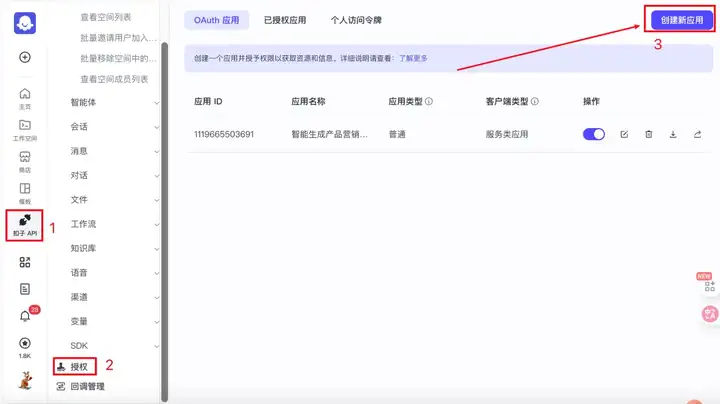720x404 pixels.
Task: Click the Coze logo icon
Action: (25, 22)
